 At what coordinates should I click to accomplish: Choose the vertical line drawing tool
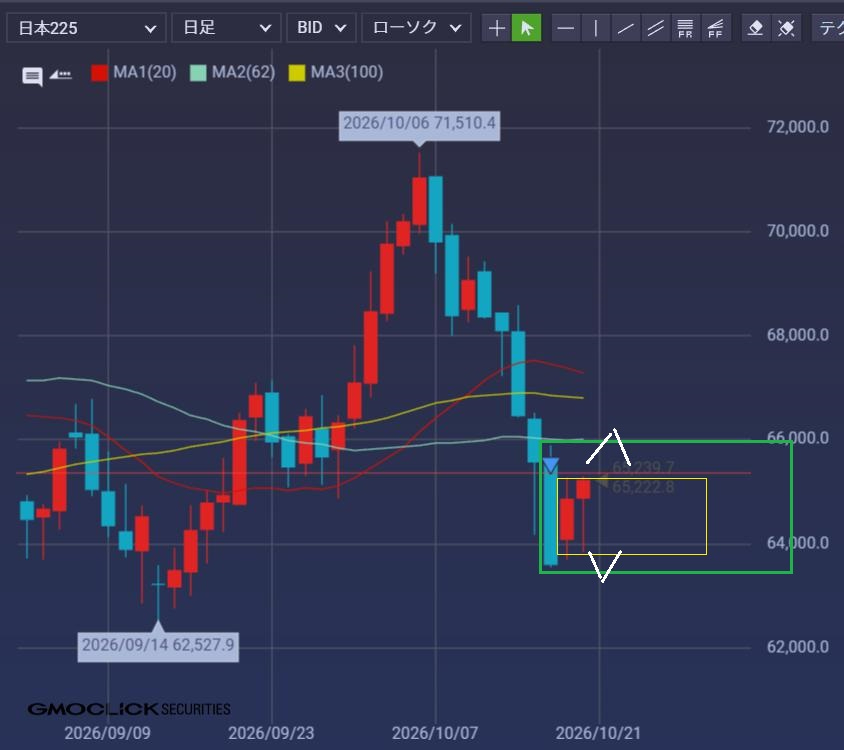point(595,27)
